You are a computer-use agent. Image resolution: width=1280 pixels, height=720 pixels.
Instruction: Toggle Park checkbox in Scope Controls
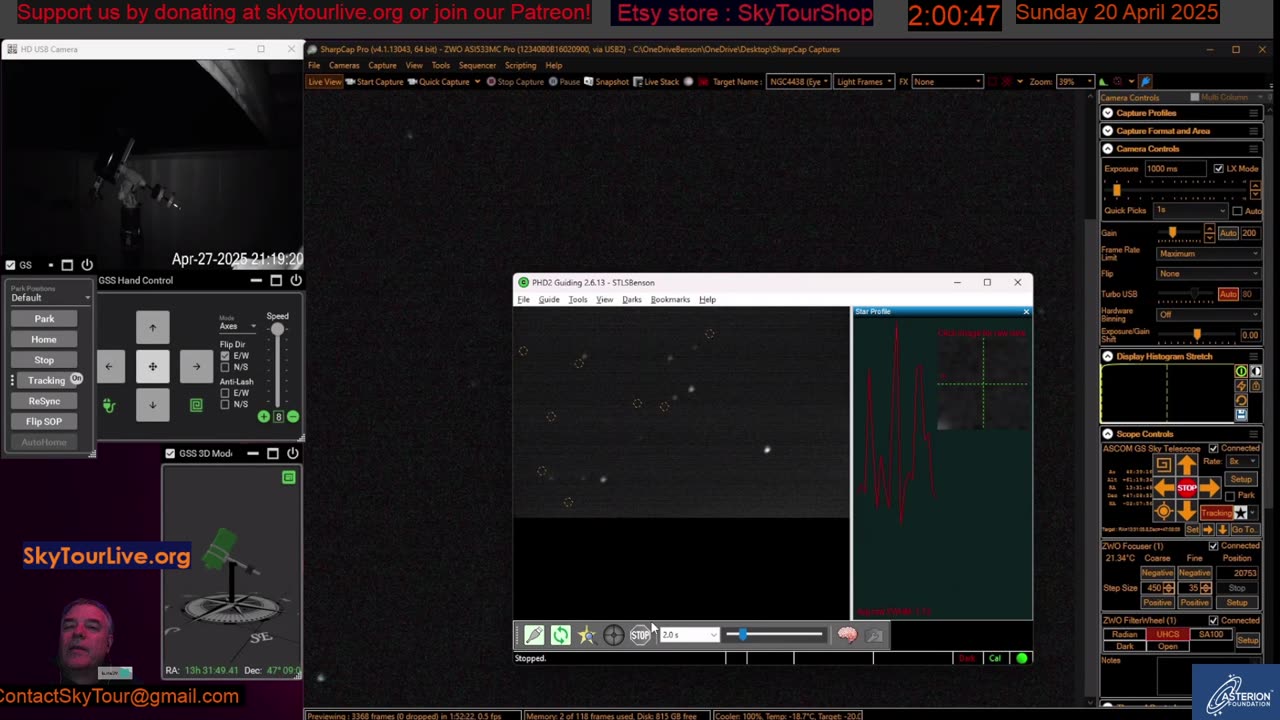(1230, 496)
